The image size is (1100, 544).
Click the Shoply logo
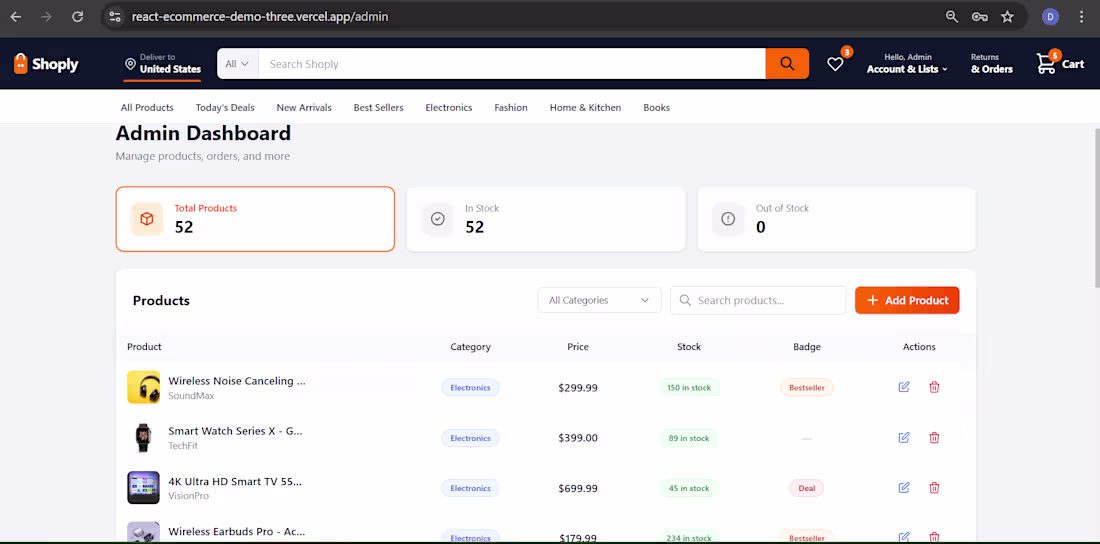46,64
